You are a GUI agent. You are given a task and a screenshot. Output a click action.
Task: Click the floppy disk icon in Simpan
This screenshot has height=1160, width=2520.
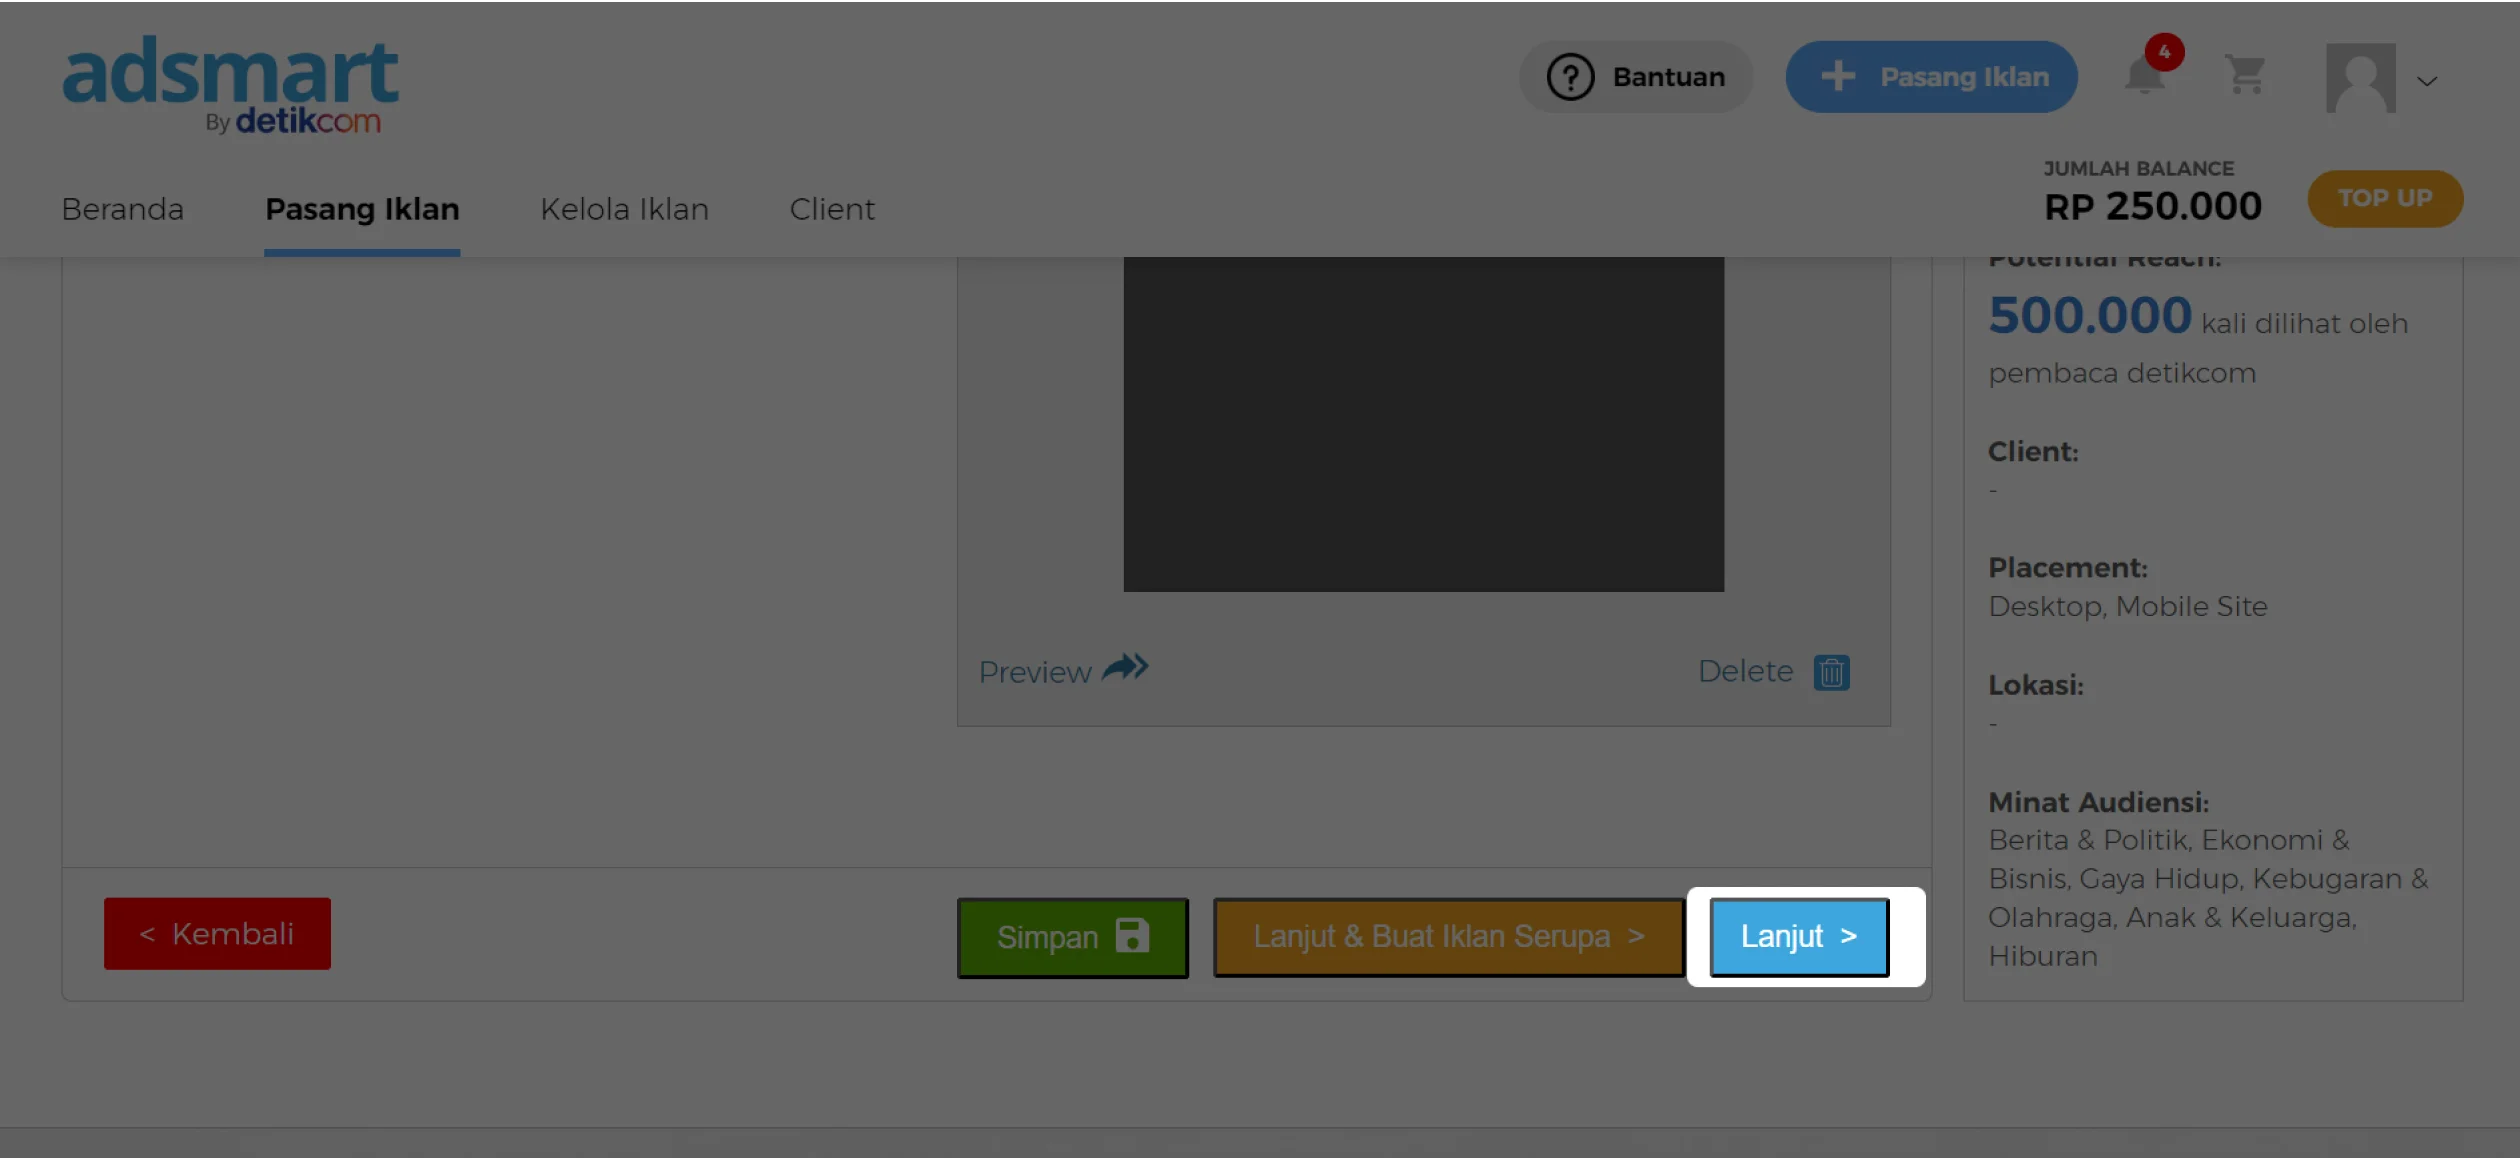1132,936
